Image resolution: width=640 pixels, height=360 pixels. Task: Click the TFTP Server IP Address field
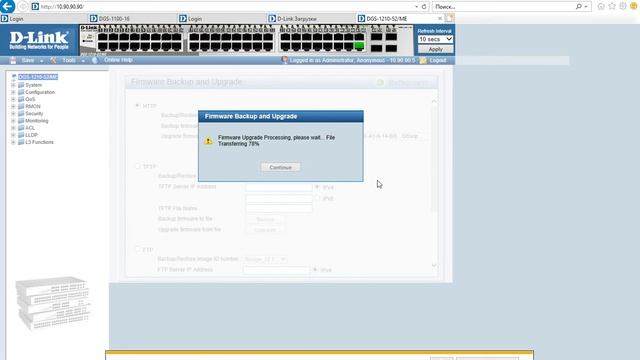[279, 187]
